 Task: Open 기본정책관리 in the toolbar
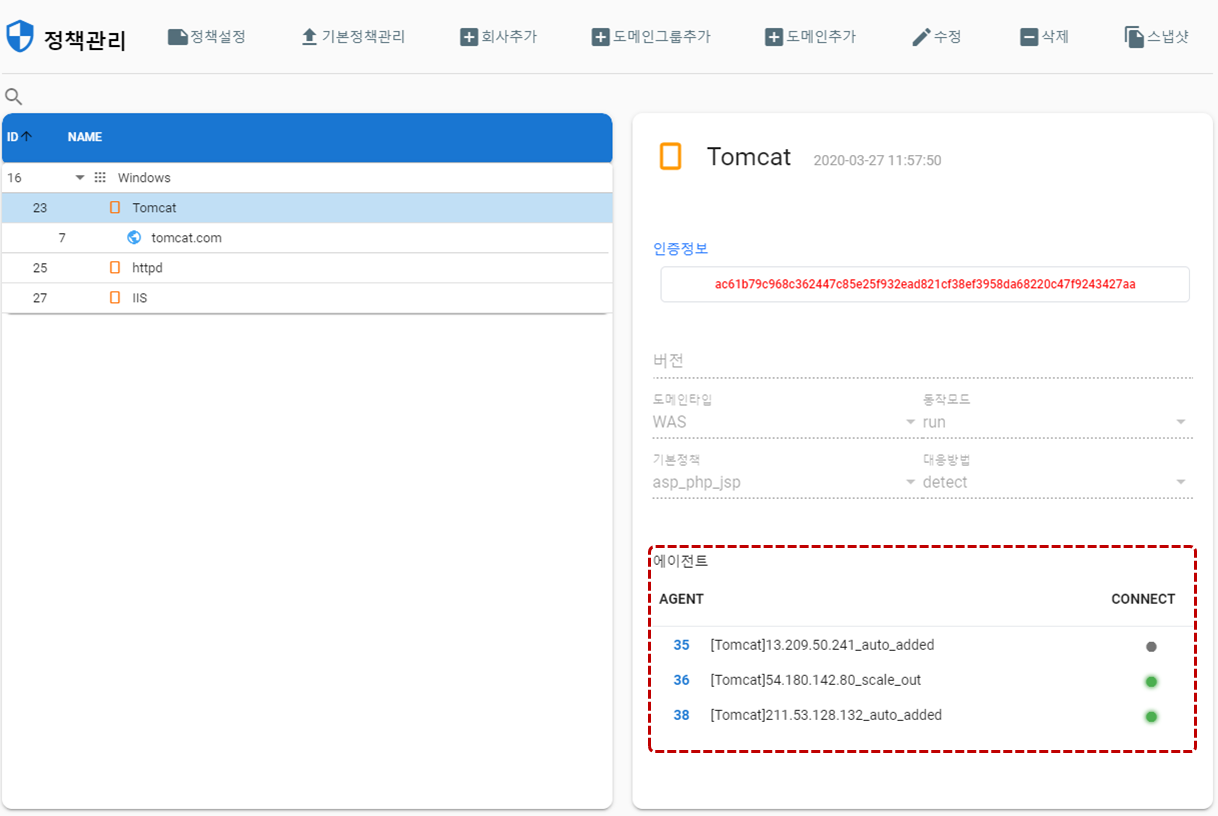353,37
